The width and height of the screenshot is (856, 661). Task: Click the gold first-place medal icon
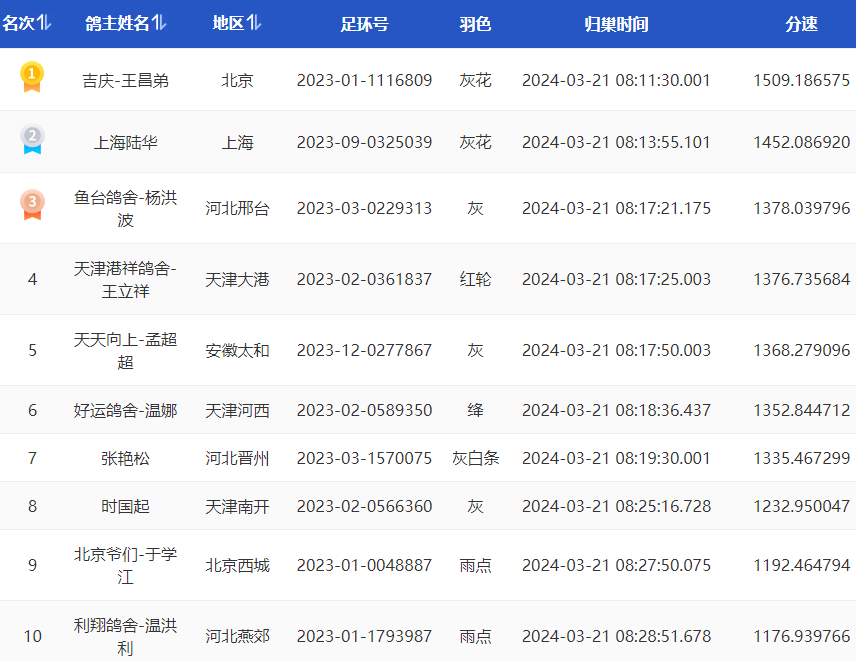(x=32, y=77)
